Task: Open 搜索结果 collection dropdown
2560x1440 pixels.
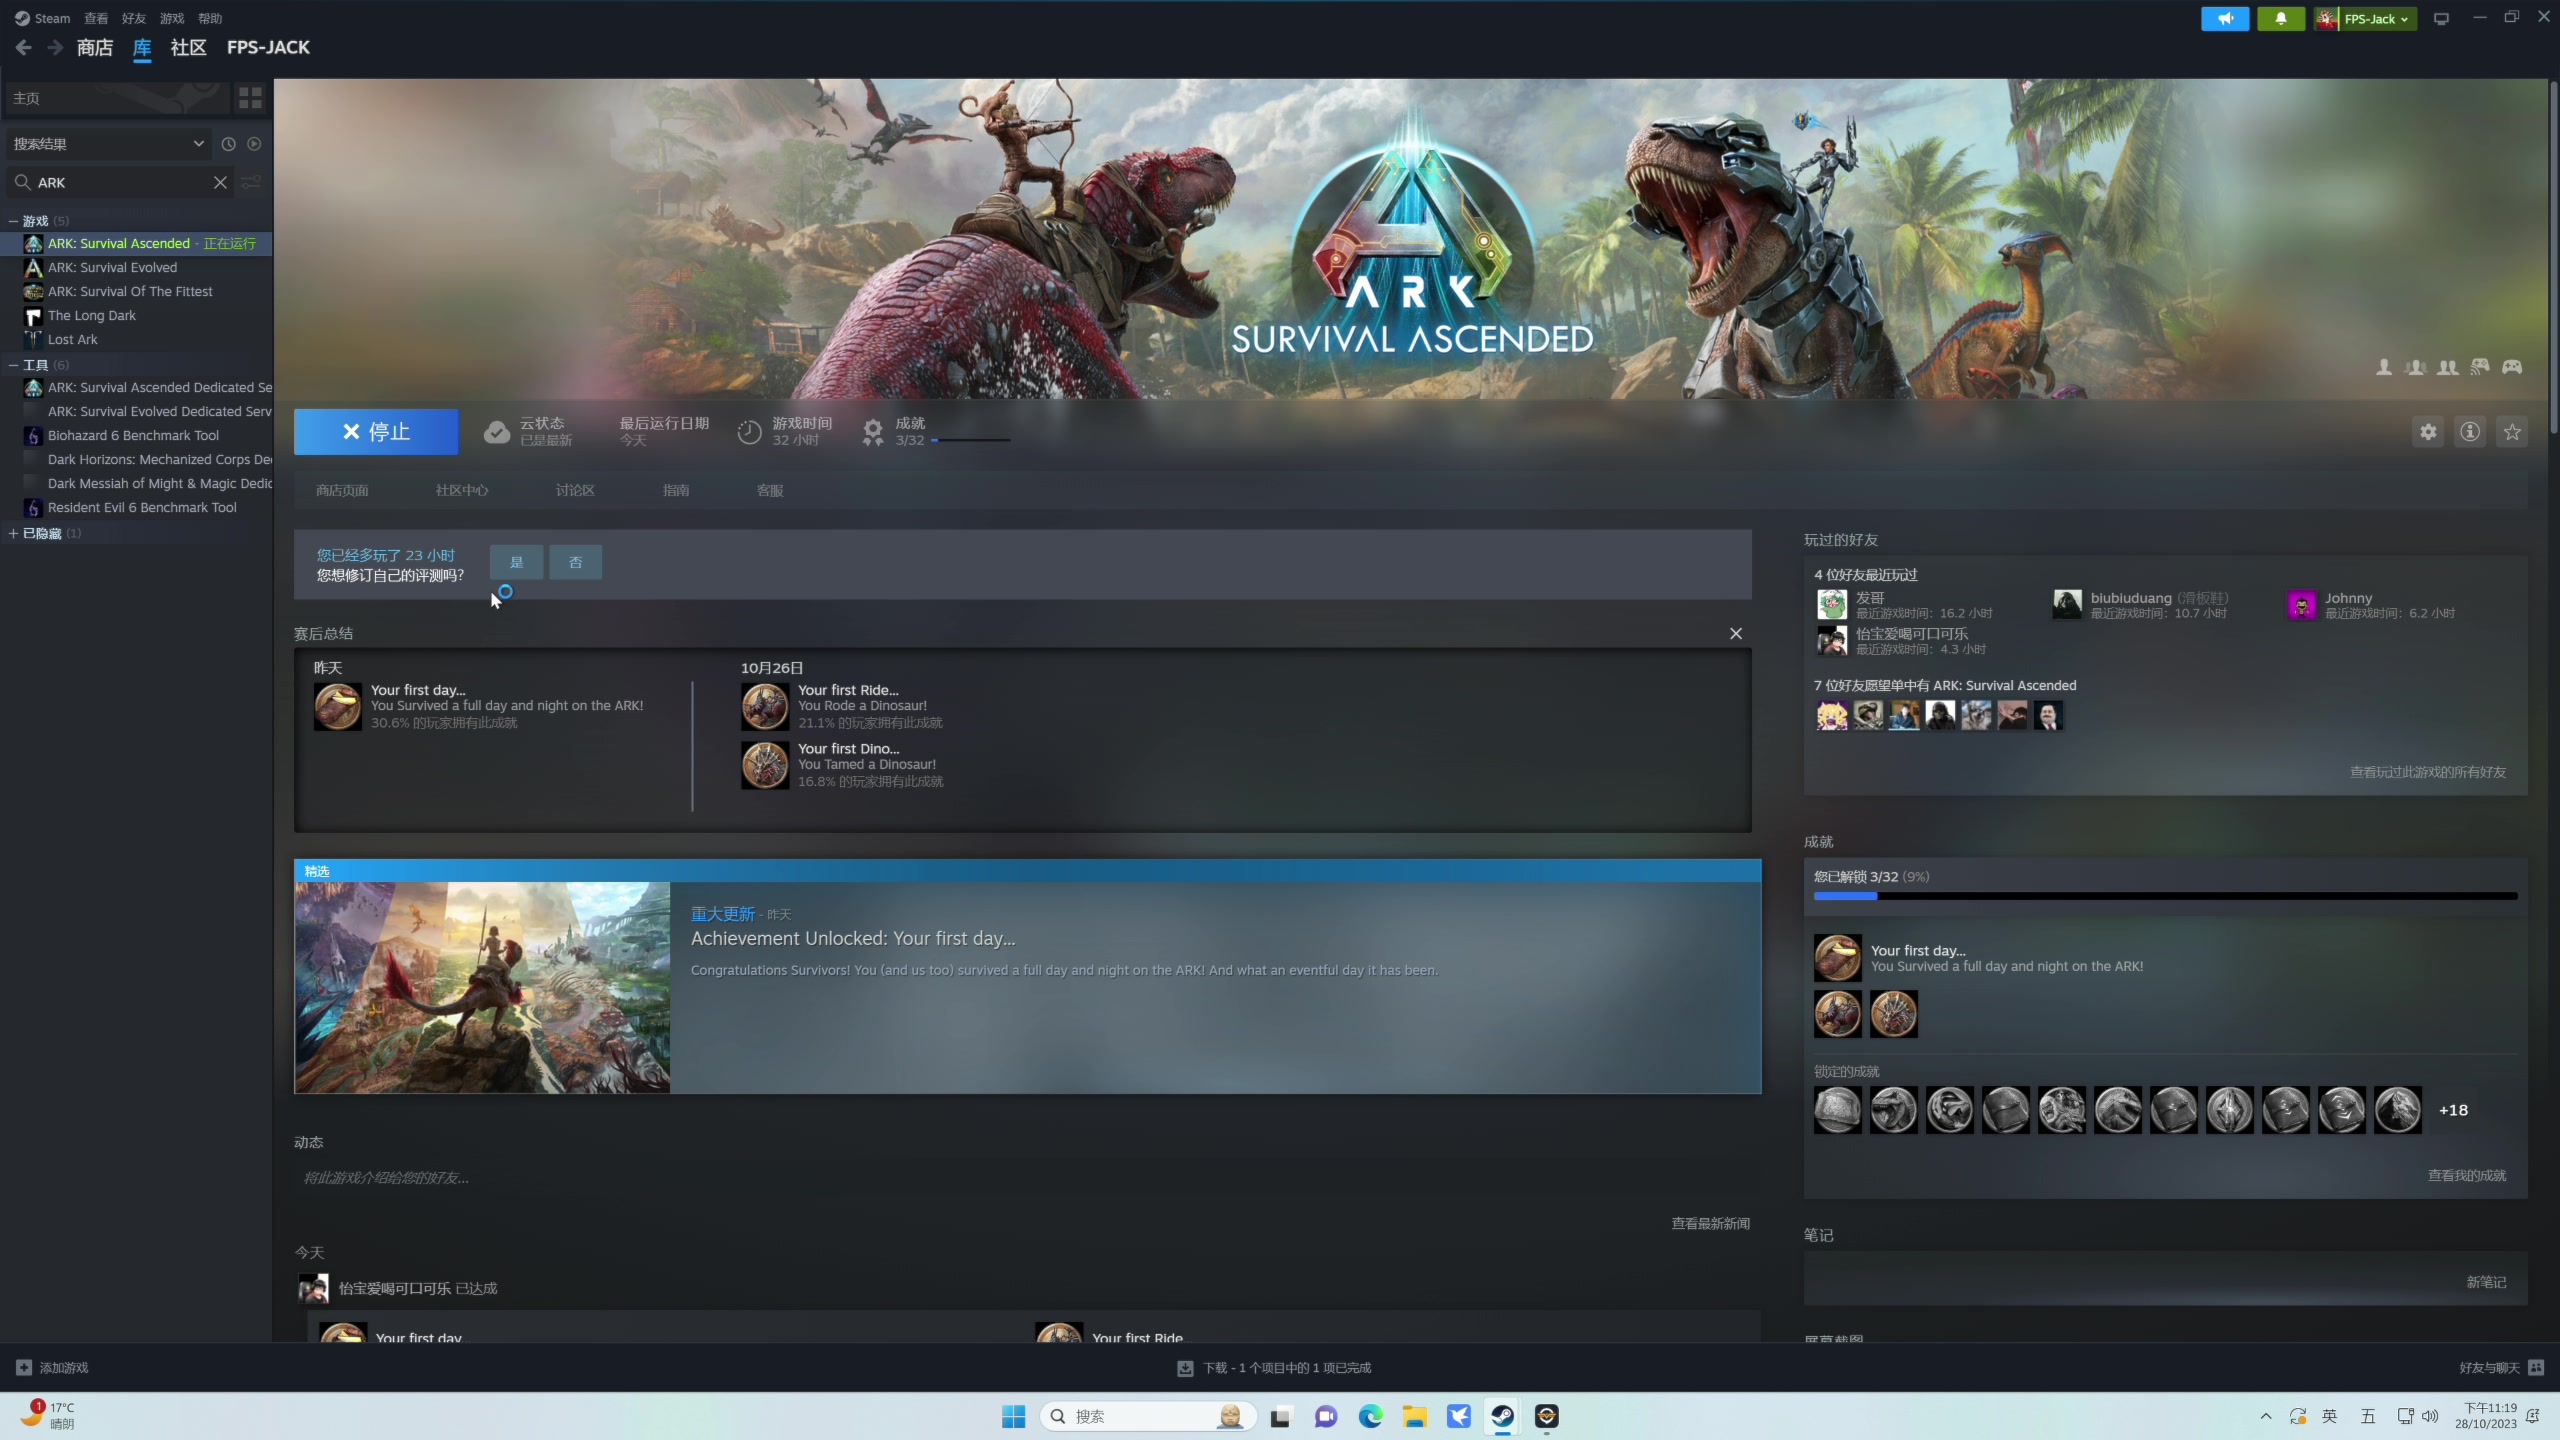Action: point(108,144)
